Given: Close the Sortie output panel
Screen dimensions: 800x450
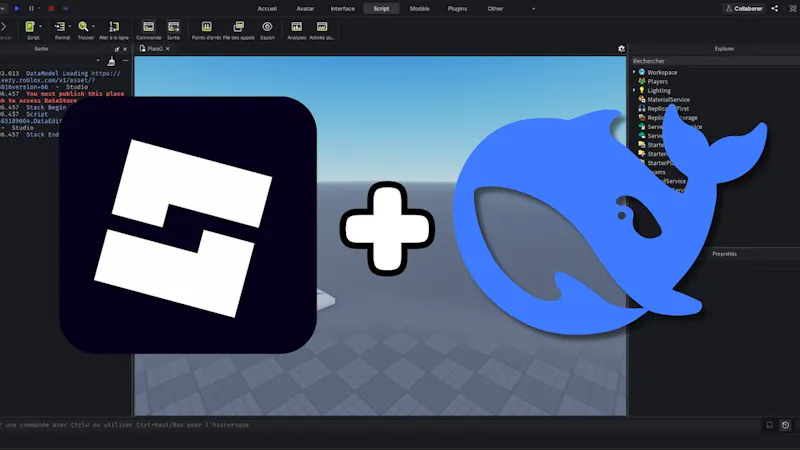Looking at the screenshot, I should click(x=125, y=49).
